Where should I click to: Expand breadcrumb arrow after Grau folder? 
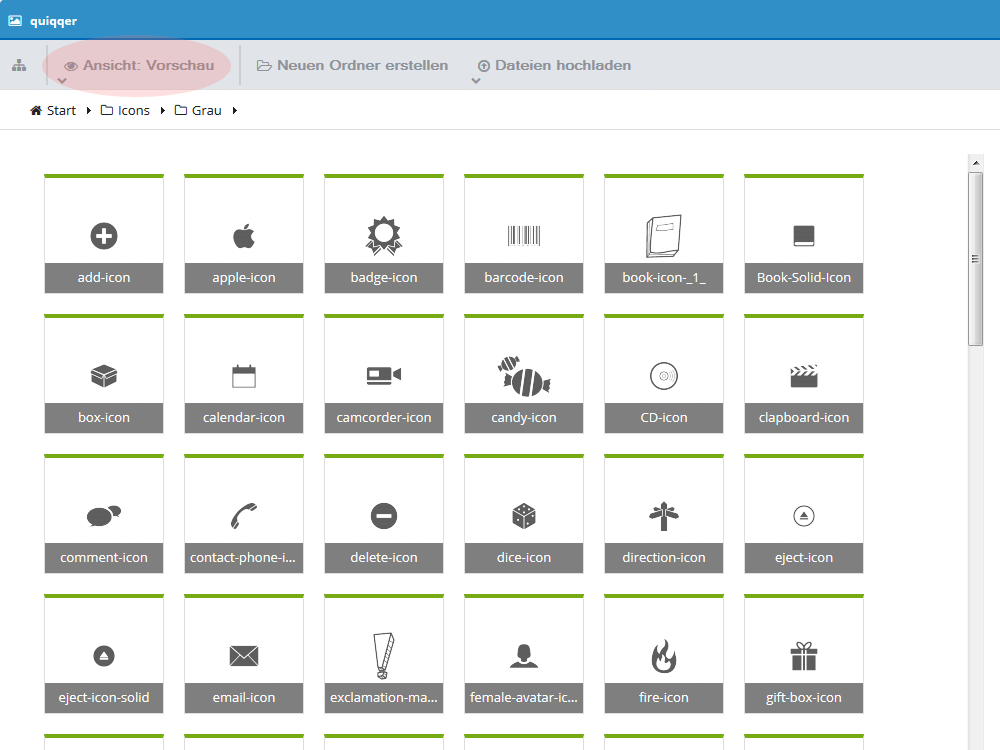coord(235,110)
